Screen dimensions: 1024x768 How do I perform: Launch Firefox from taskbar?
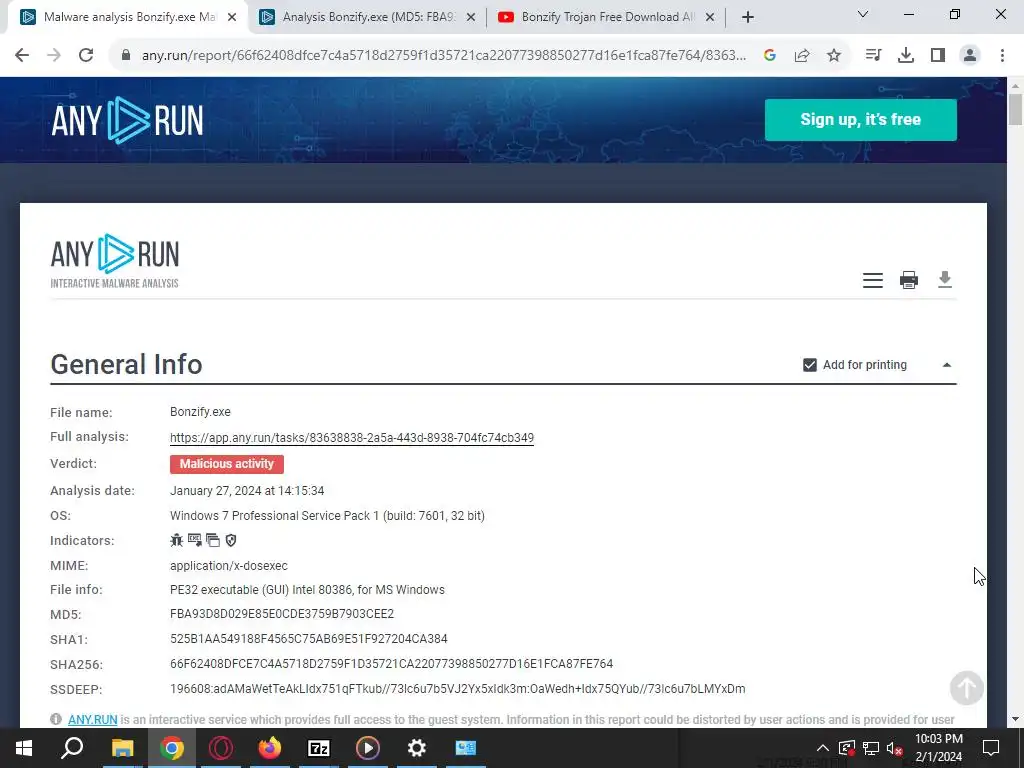coord(269,748)
